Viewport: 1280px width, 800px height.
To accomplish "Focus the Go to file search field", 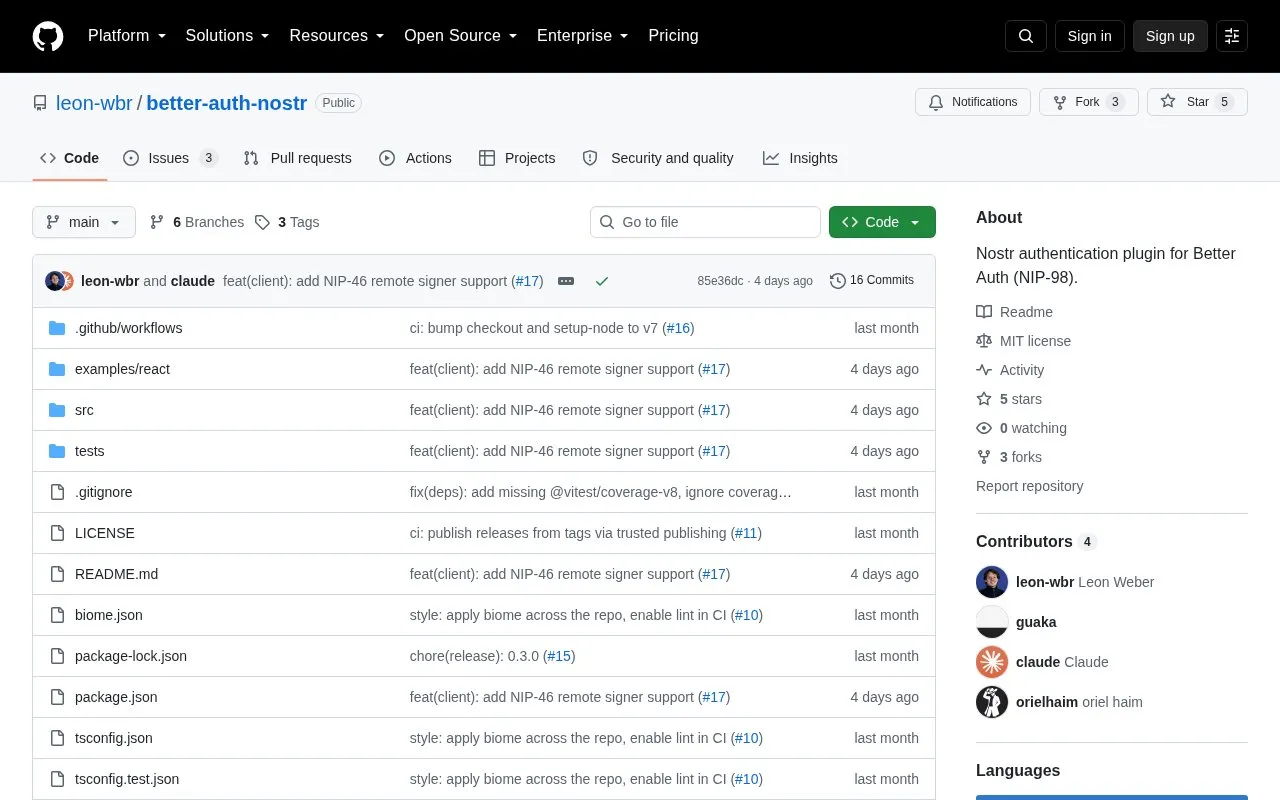I will click(x=705, y=222).
